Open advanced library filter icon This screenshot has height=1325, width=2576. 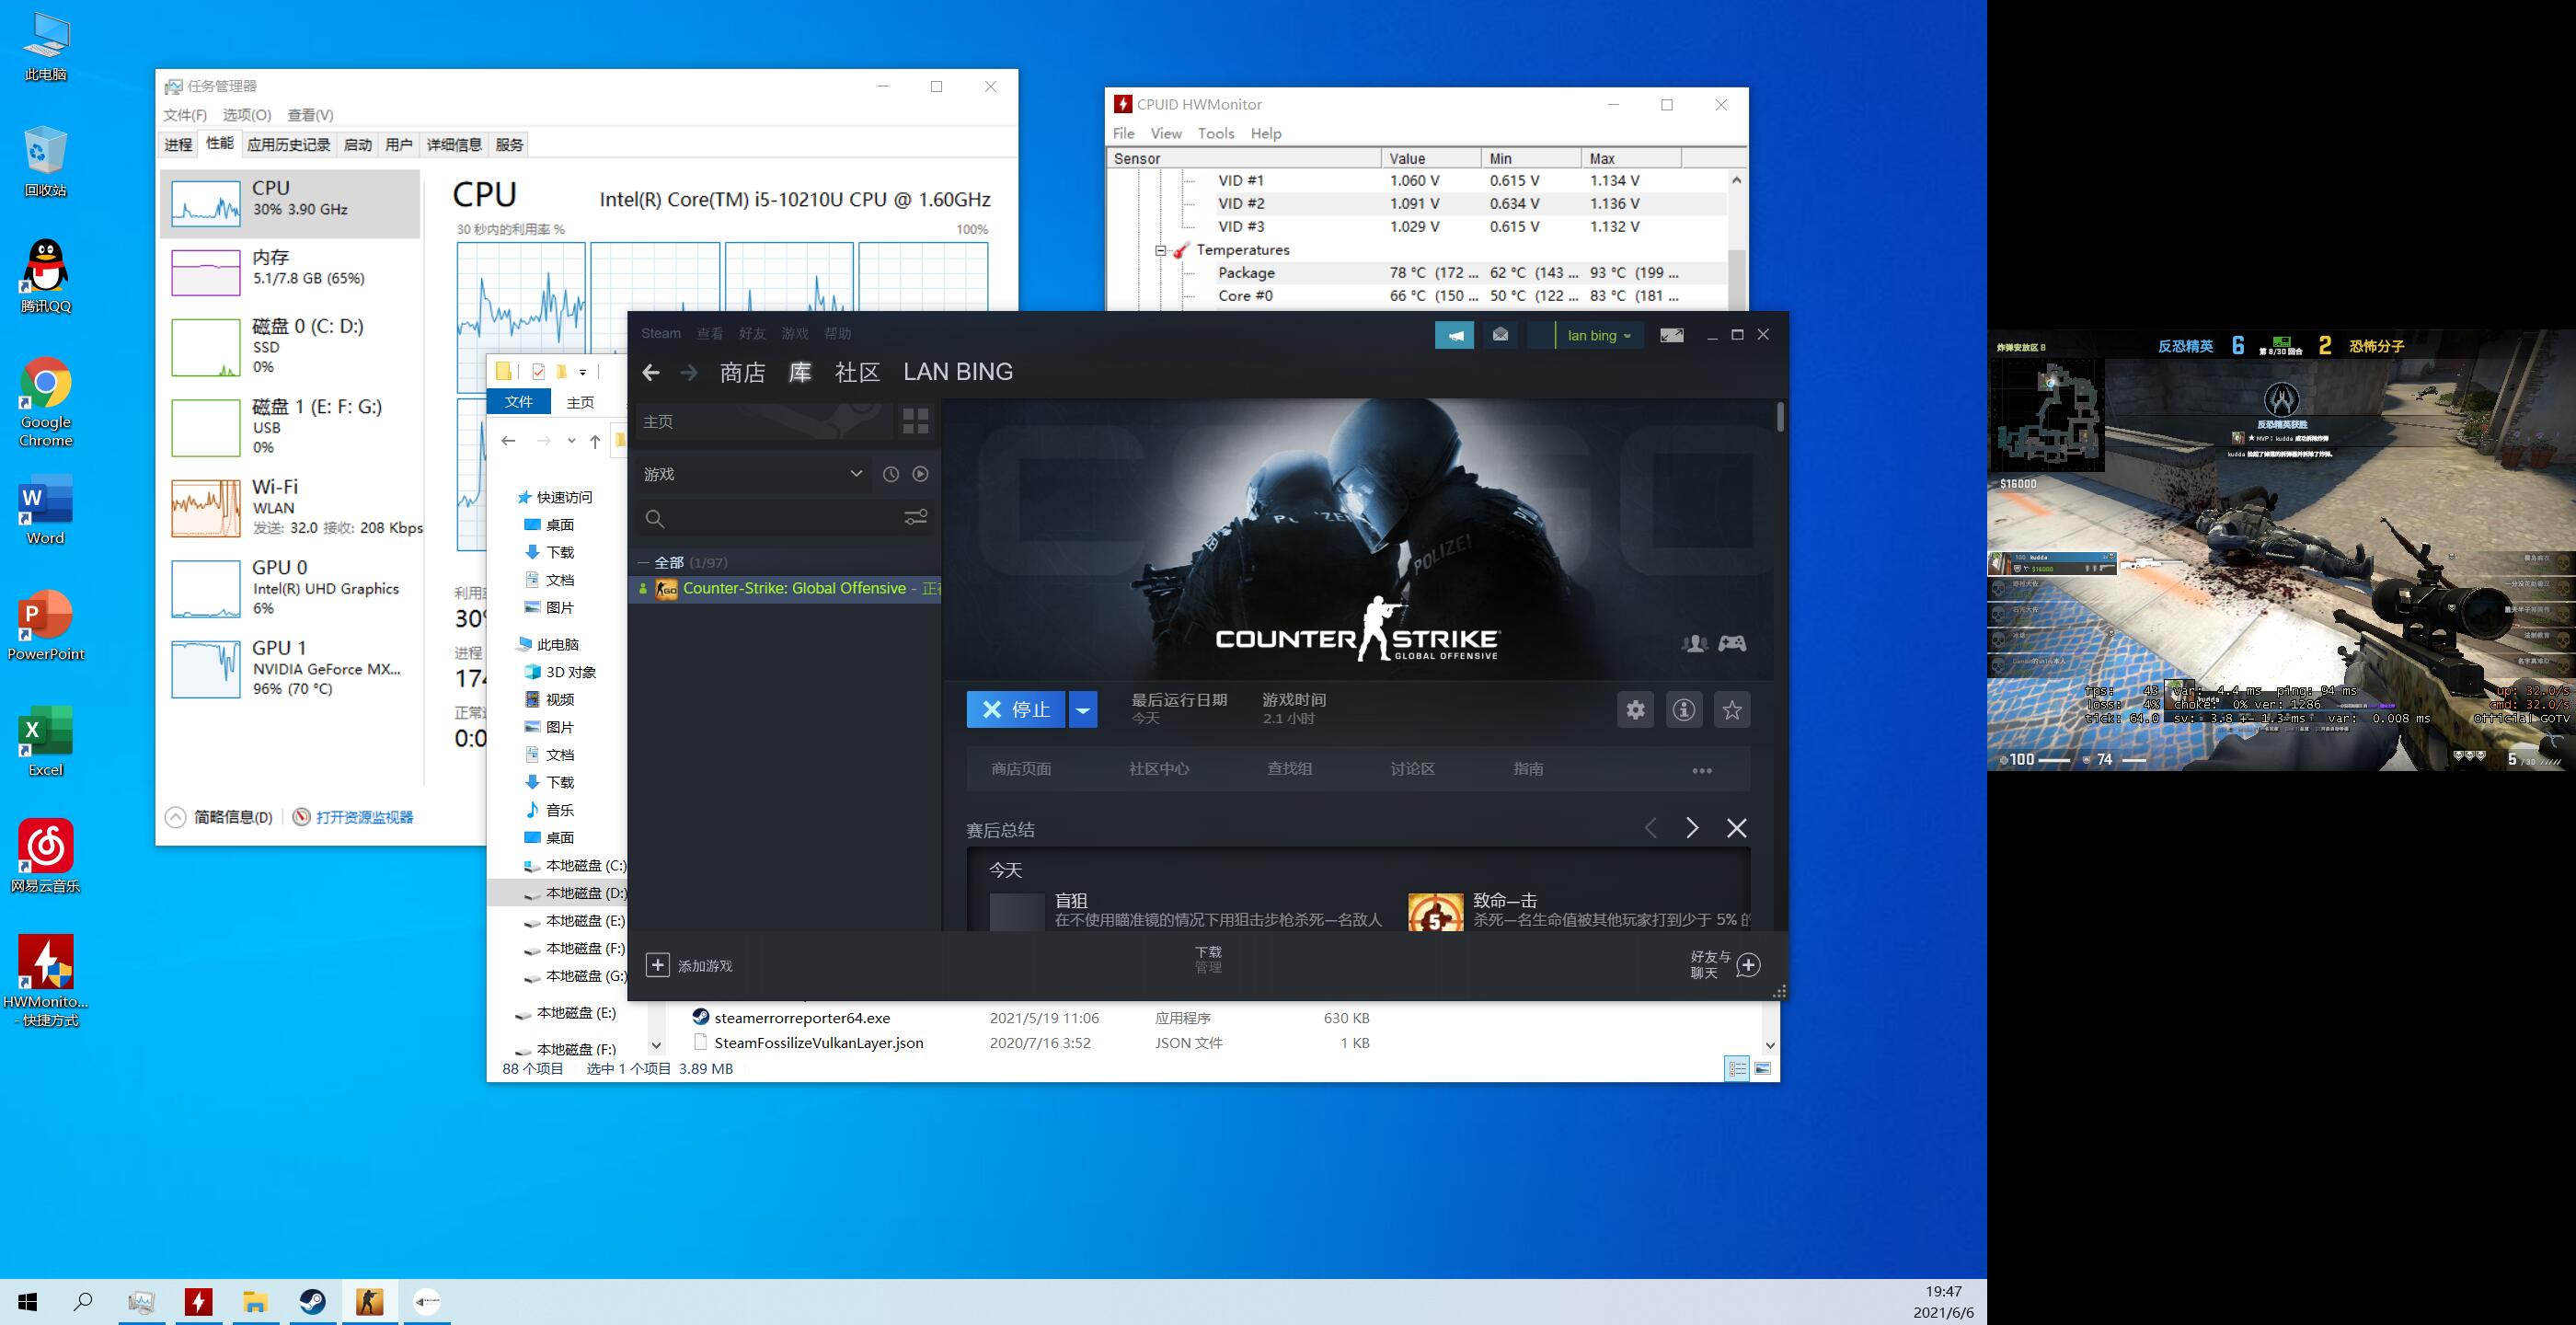point(915,518)
